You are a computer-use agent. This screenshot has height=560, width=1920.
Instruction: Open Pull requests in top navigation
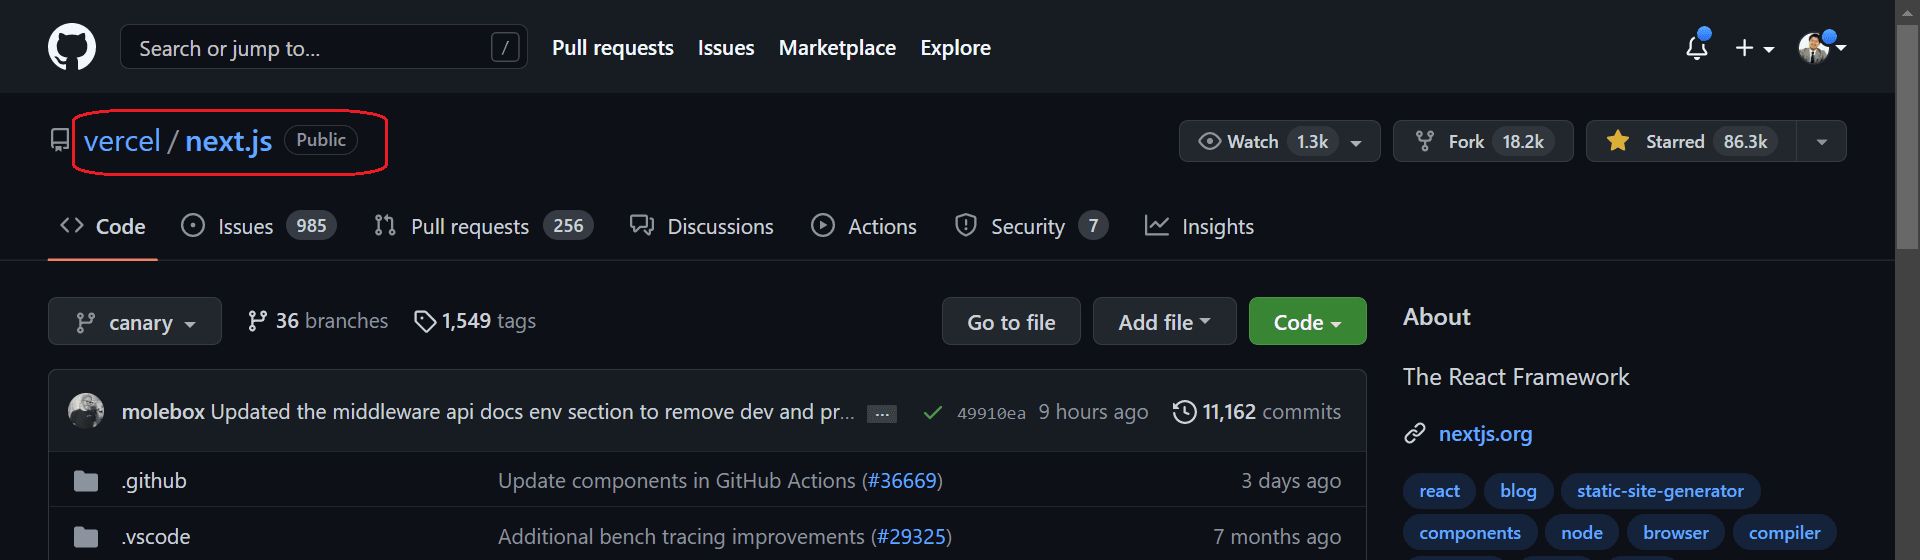click(613, 48)
